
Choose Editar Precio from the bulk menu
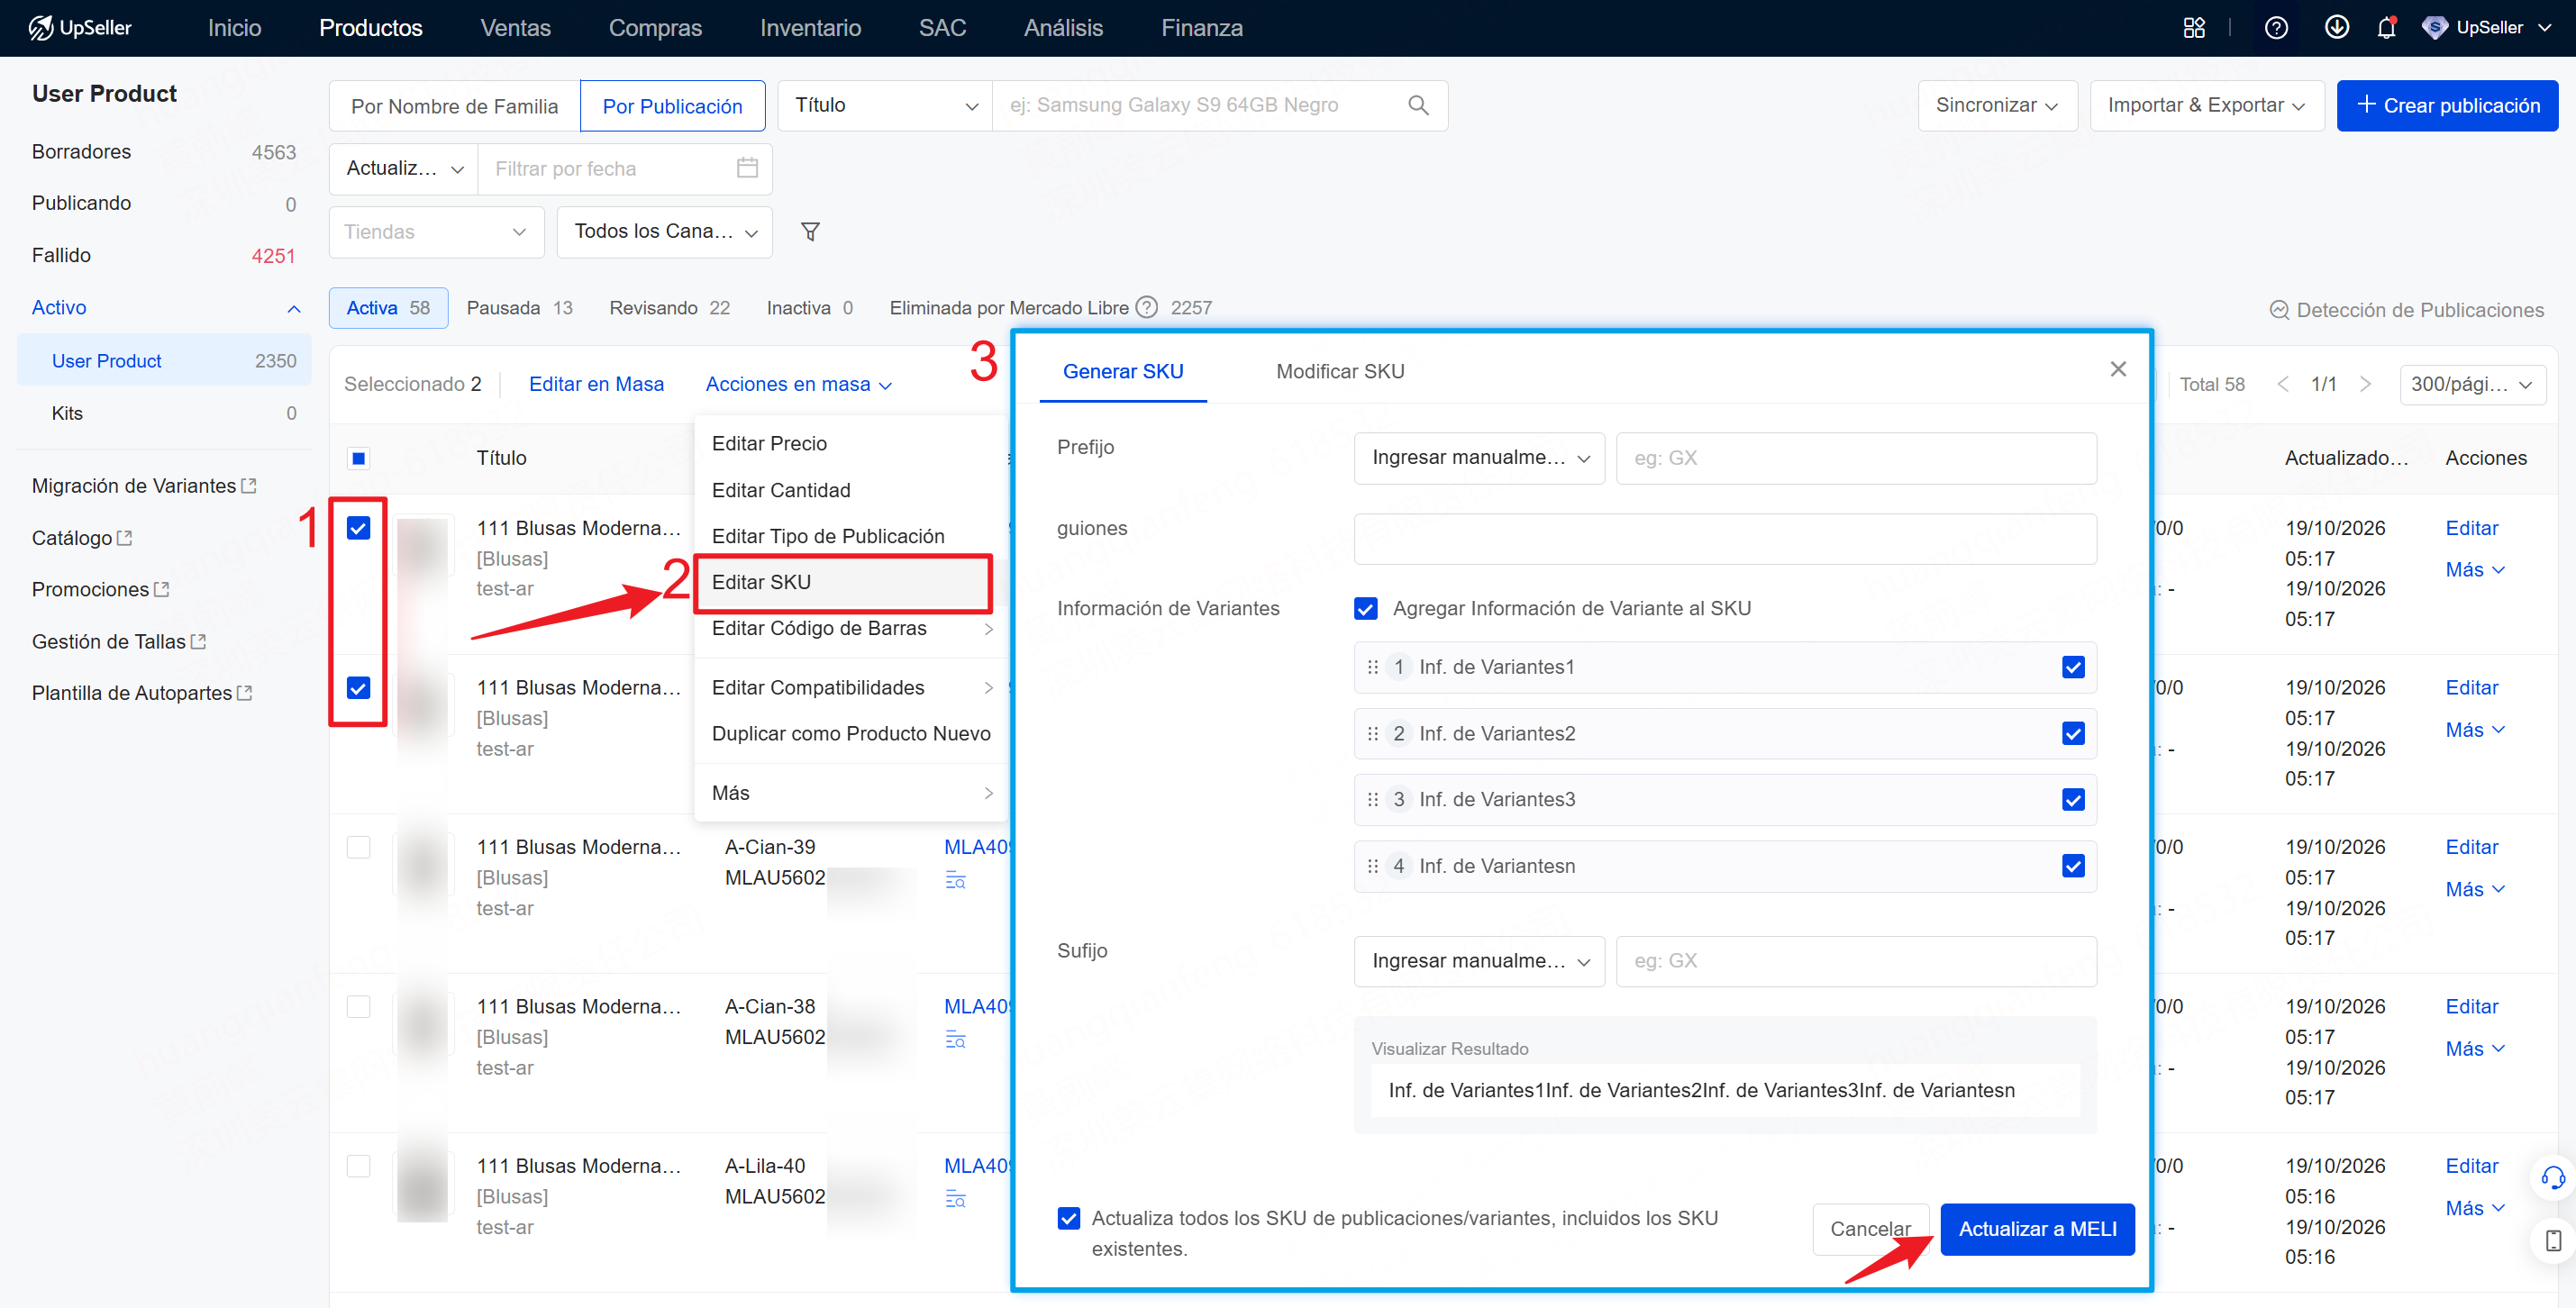point(850,443)
